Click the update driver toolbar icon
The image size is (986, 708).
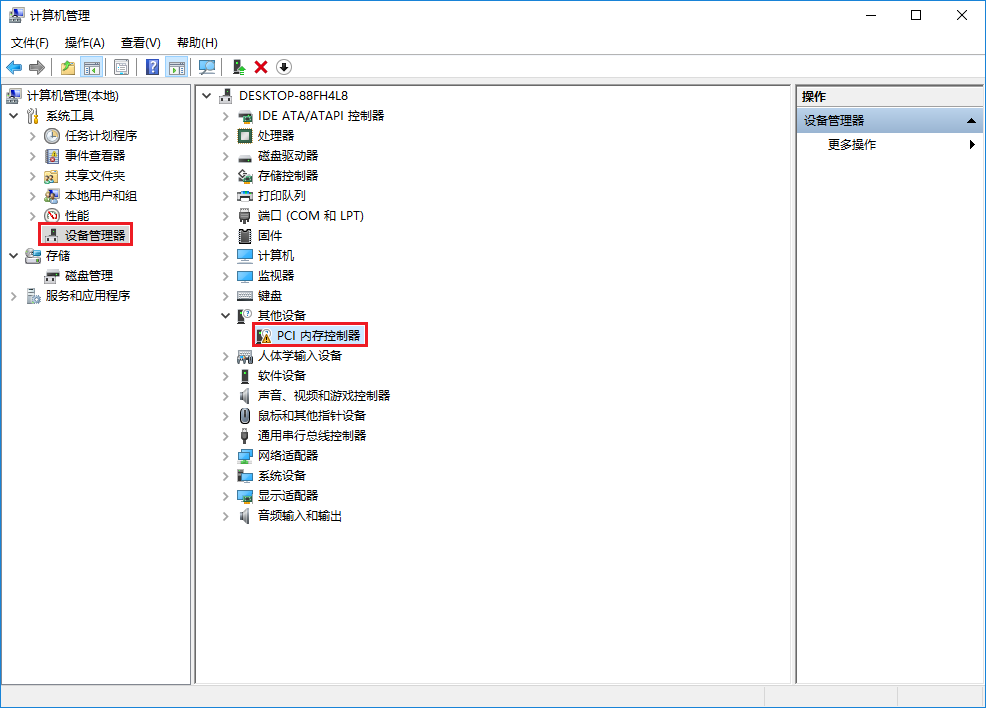238,67
